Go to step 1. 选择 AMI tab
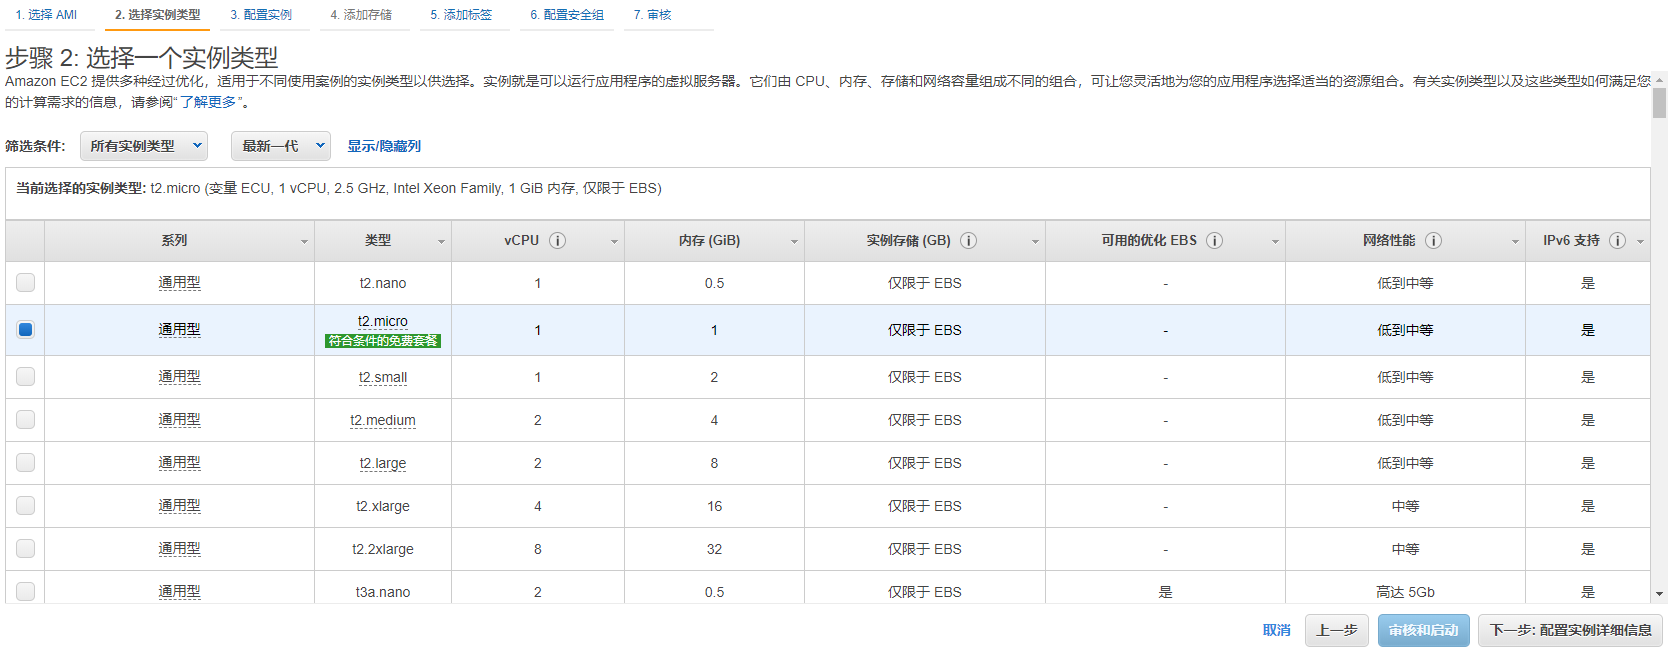This screenshot has width=1670, height=663. (46, 15)
